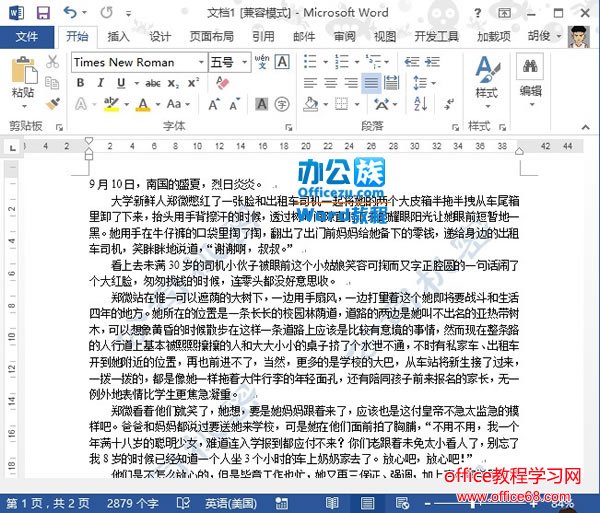Image resolution: width=600 pixels, height=513 pixels.
Task: Undo the last action
Action: click(x=70, y=13)
